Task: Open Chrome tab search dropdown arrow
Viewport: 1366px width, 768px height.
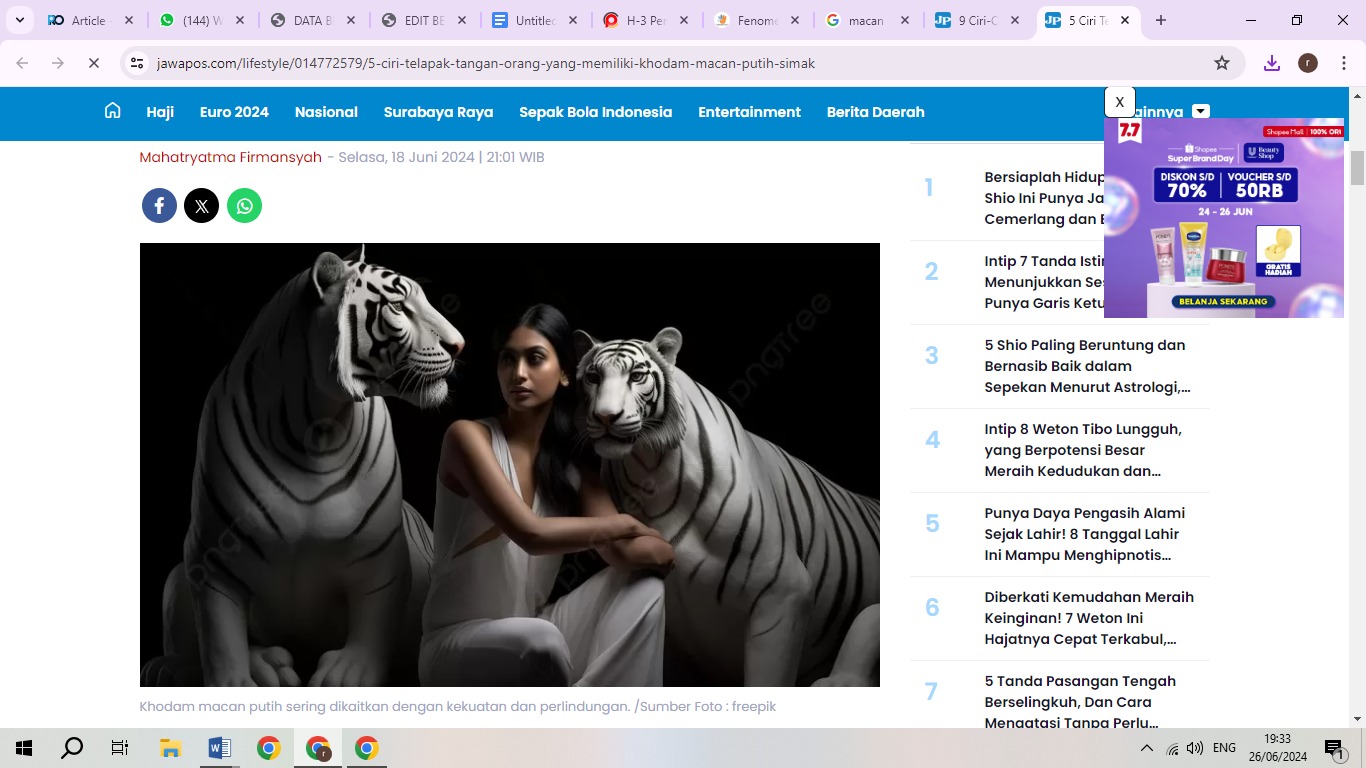Action: coord(20,20)
